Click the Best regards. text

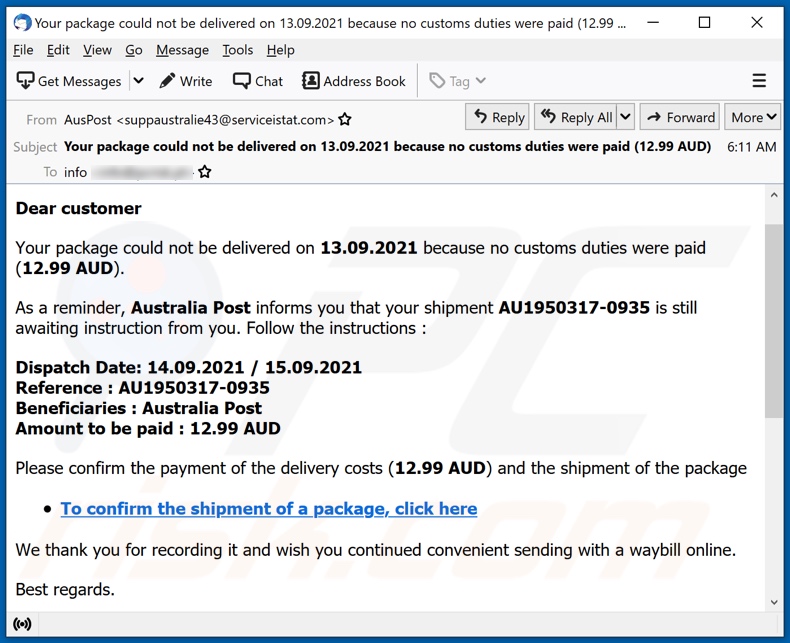pos(65,590)
